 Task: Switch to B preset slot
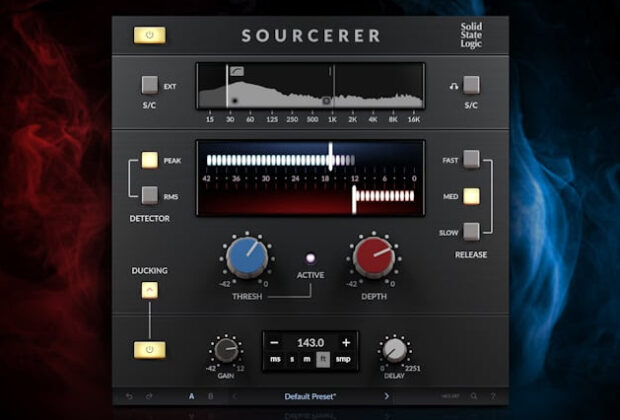point(211,396)
